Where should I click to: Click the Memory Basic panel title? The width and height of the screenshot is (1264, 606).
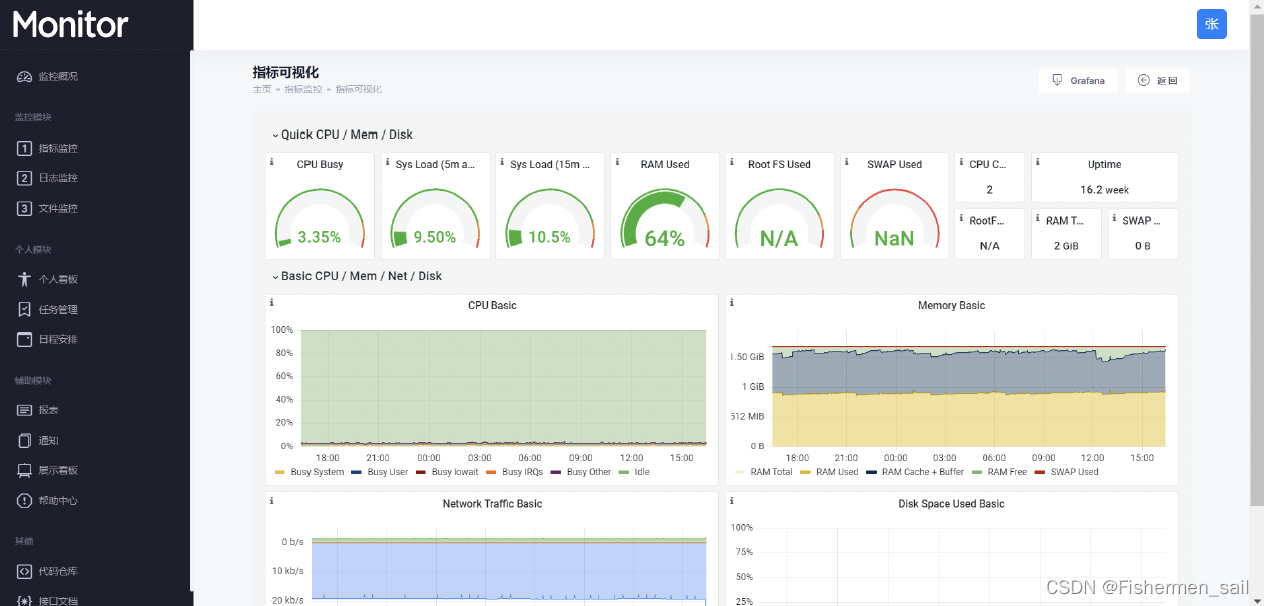coord(951,306)
